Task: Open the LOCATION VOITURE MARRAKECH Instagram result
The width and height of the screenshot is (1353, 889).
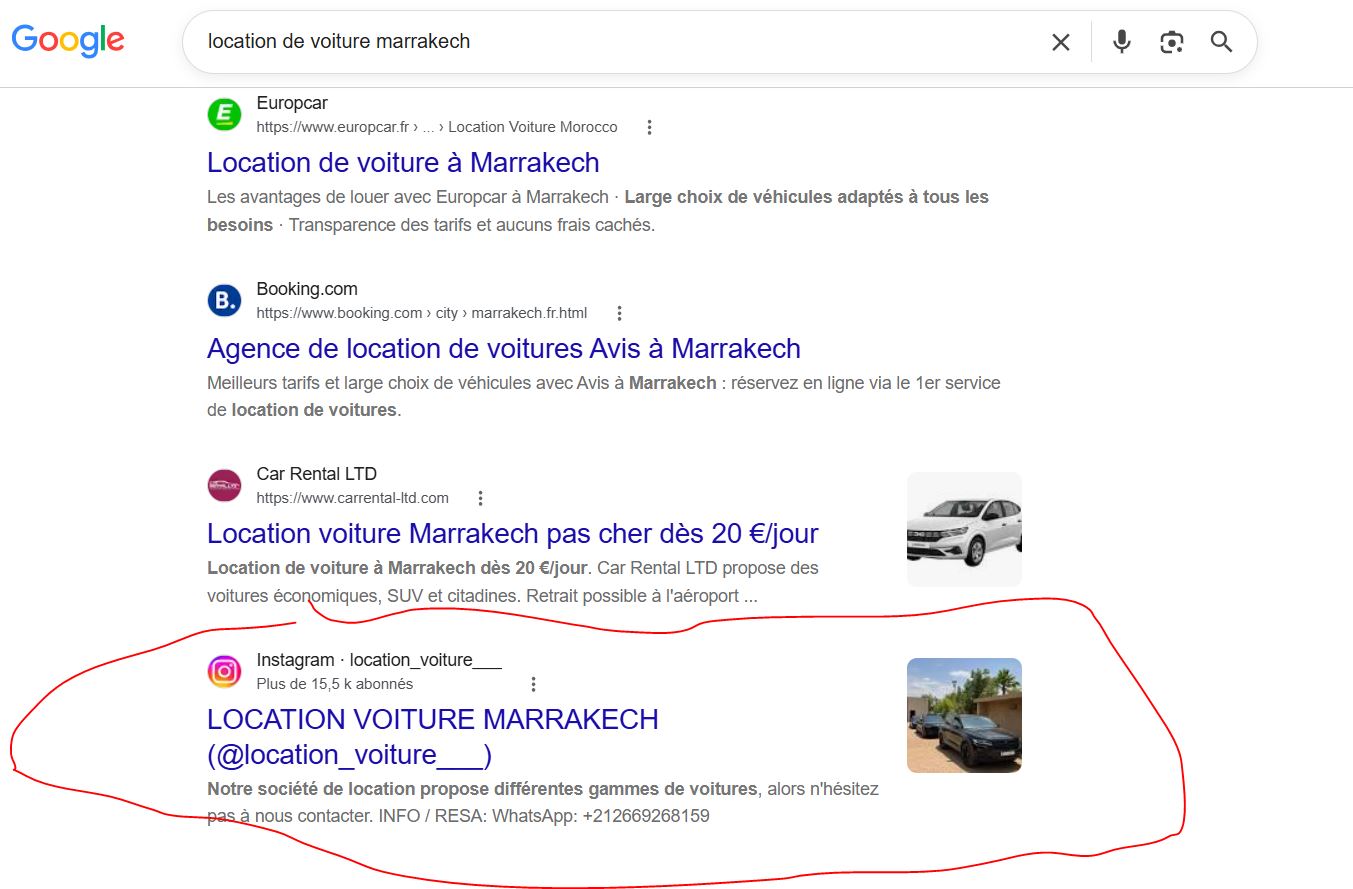Action: click(433, 737)
